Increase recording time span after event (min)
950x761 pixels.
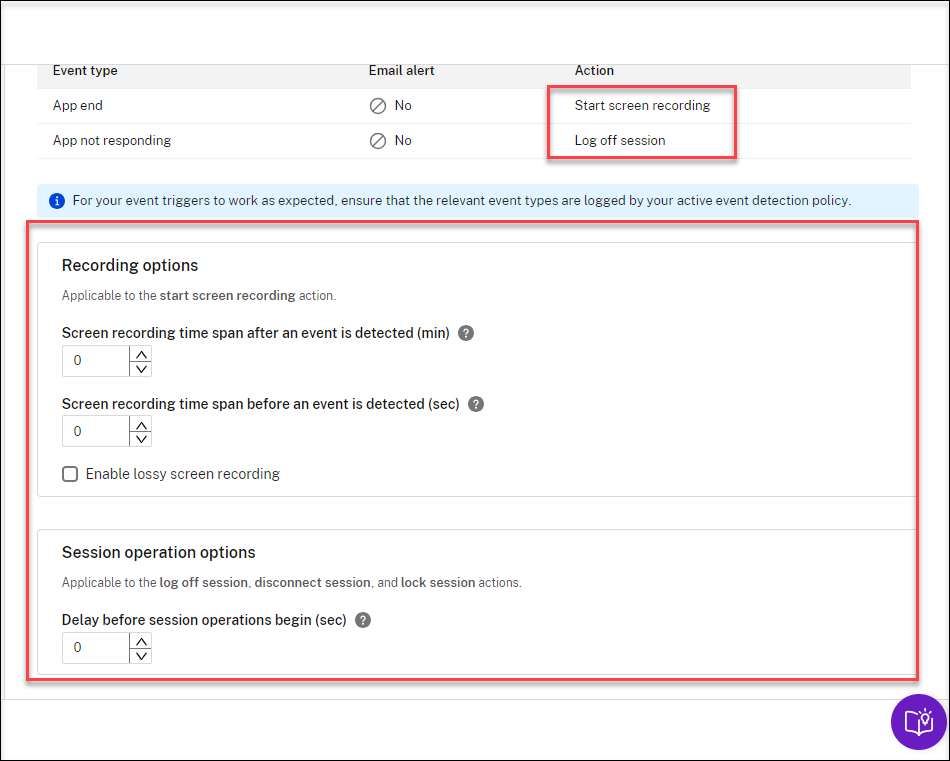[141, 354]
